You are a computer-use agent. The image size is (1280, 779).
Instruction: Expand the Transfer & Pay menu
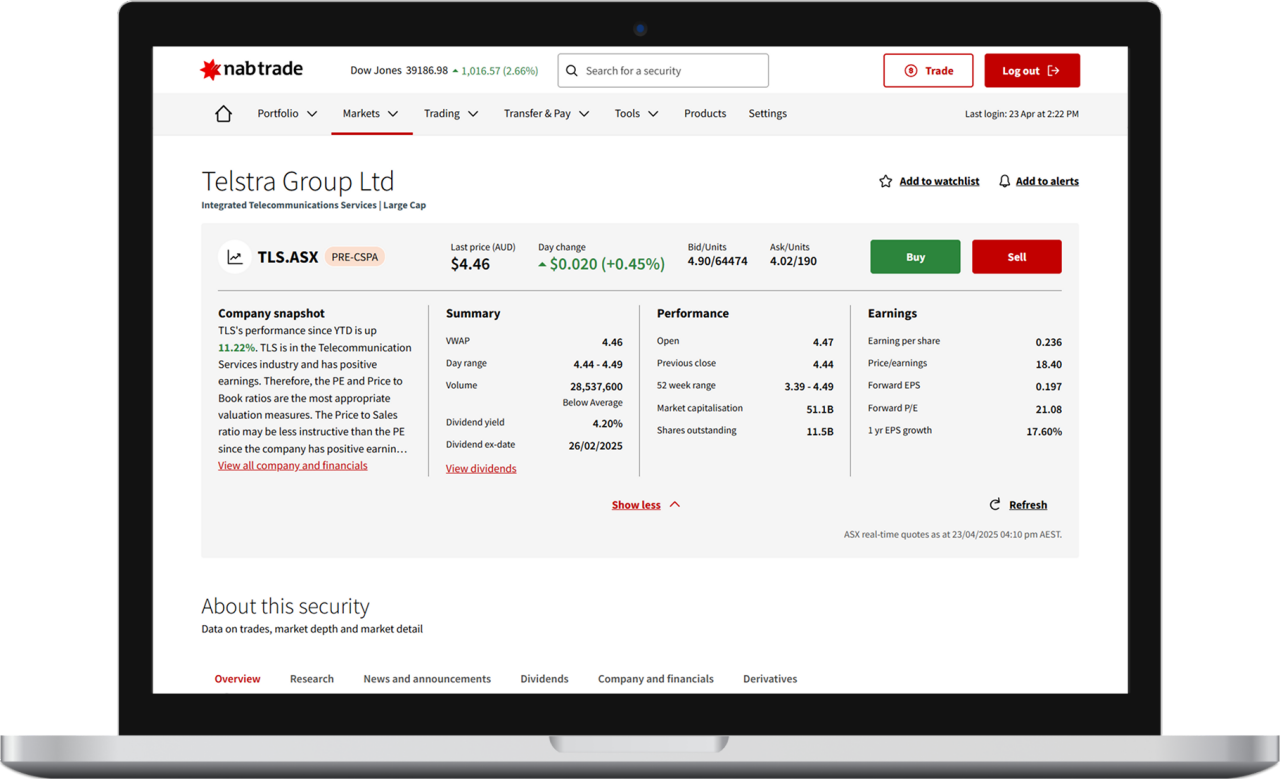546,114
